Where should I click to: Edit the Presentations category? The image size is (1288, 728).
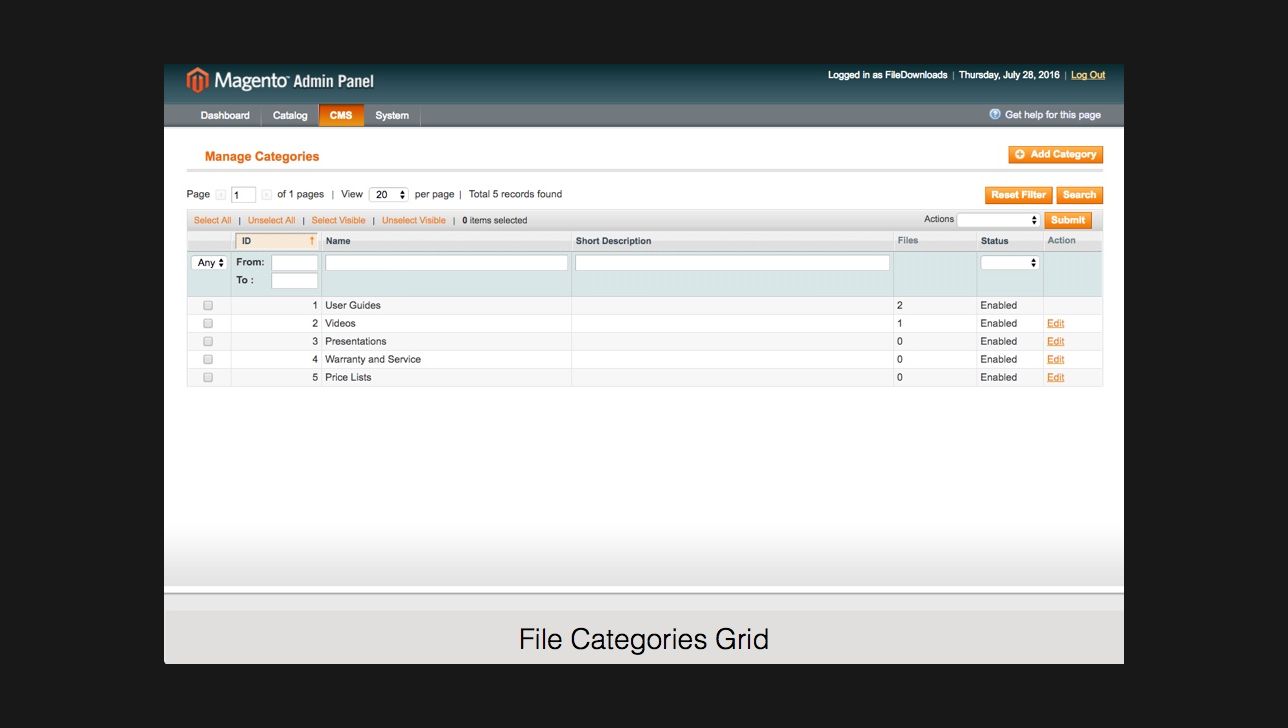pos(1055,341)
